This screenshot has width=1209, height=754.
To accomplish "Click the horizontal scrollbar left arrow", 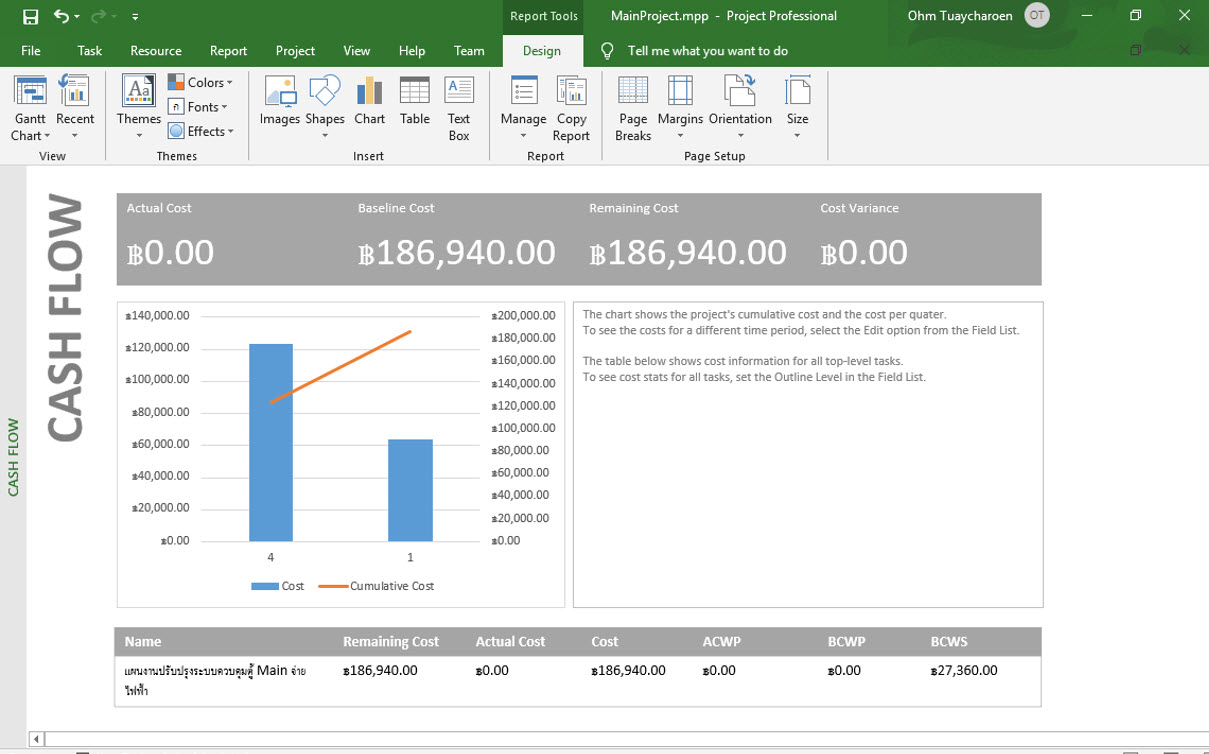I will [x=36, y=737].
